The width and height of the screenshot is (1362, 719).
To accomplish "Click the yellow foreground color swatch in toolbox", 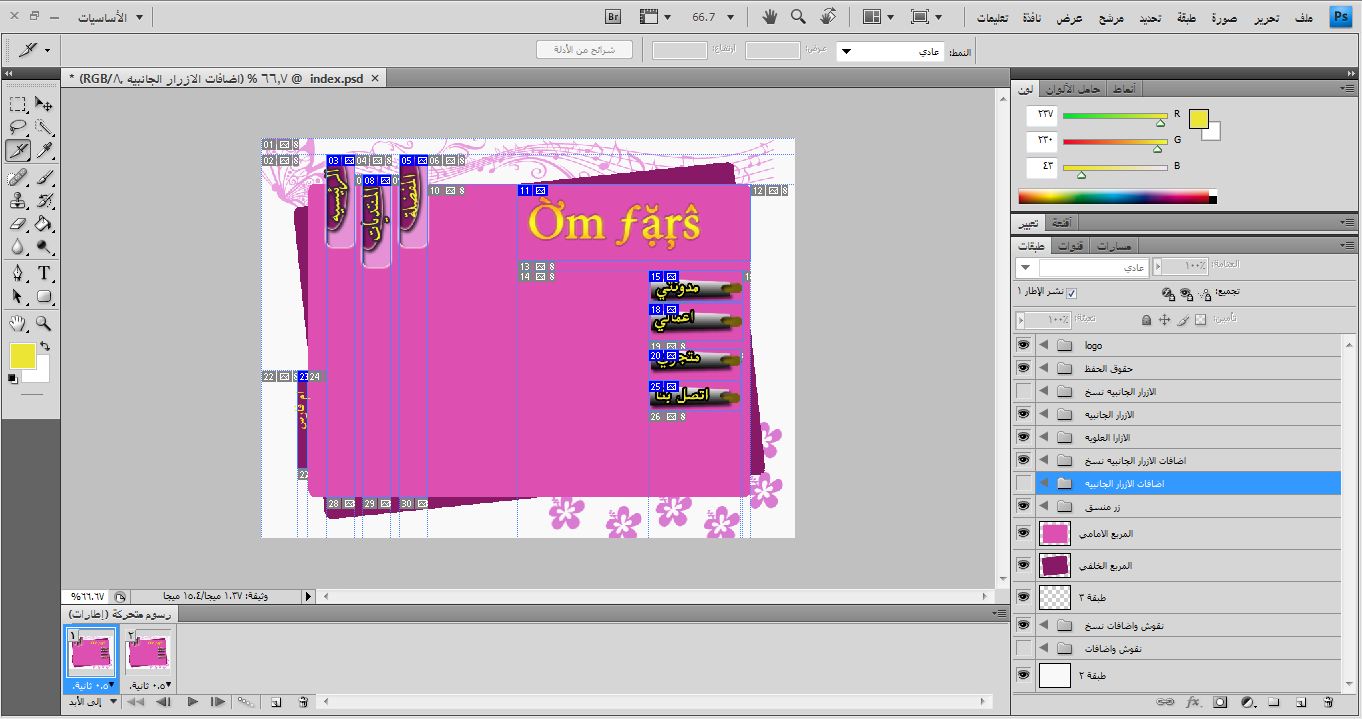I will pos(22,355).
